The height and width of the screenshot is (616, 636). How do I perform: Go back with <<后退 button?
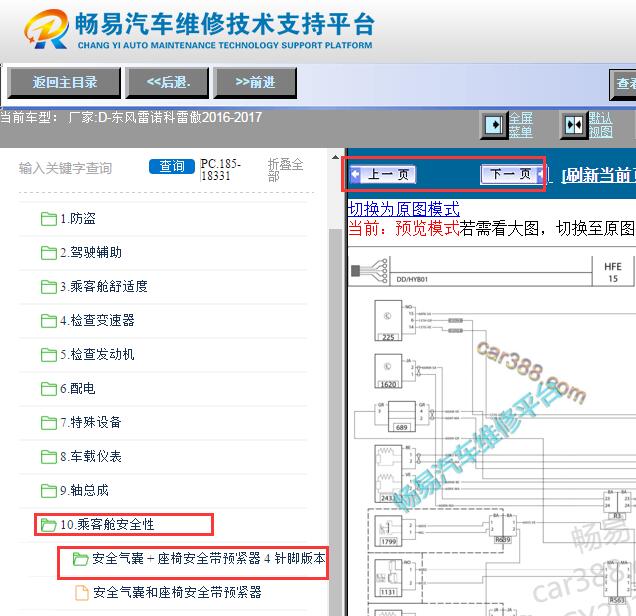pyautogui.click(x=168, y=83)
